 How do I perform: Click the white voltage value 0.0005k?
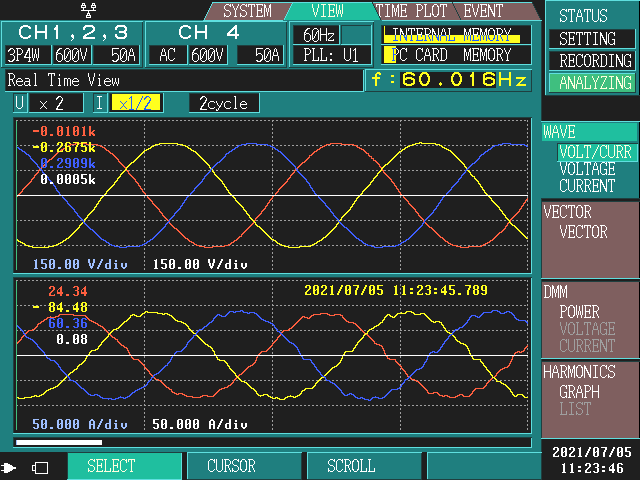[x=68, y=179]
